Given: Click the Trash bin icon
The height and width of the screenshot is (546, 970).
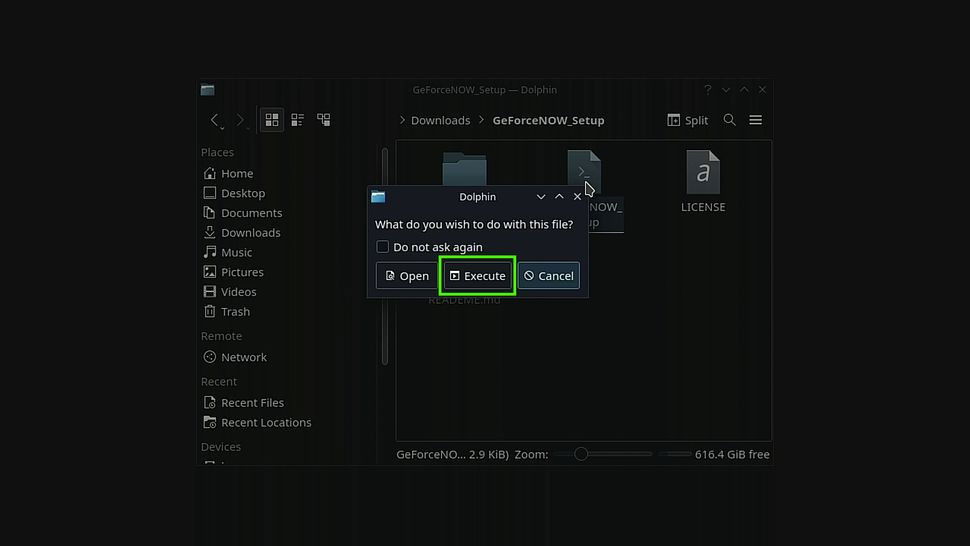Looking at the screenshot, I should point(210,311).
